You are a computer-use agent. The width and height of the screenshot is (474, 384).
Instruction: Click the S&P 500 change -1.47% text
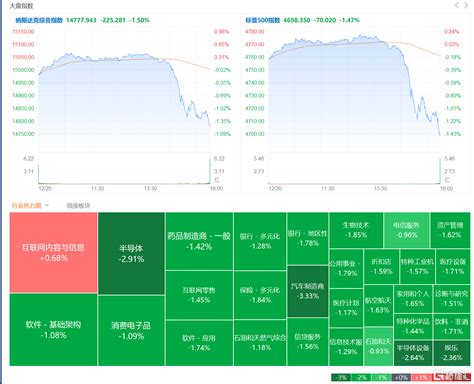pos(349,20)
